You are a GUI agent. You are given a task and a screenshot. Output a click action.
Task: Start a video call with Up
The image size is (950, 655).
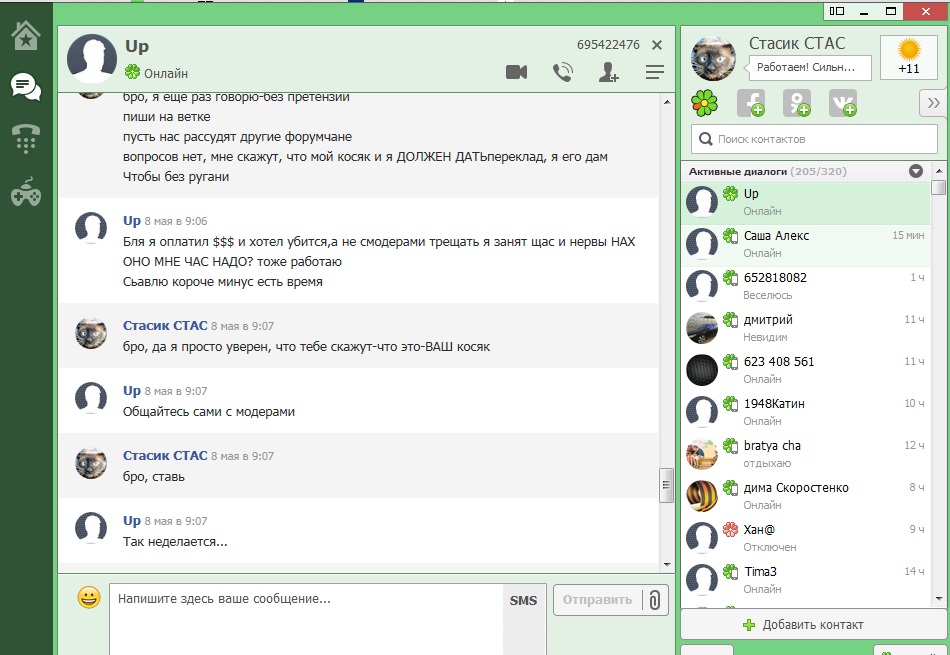pos(516,72)
